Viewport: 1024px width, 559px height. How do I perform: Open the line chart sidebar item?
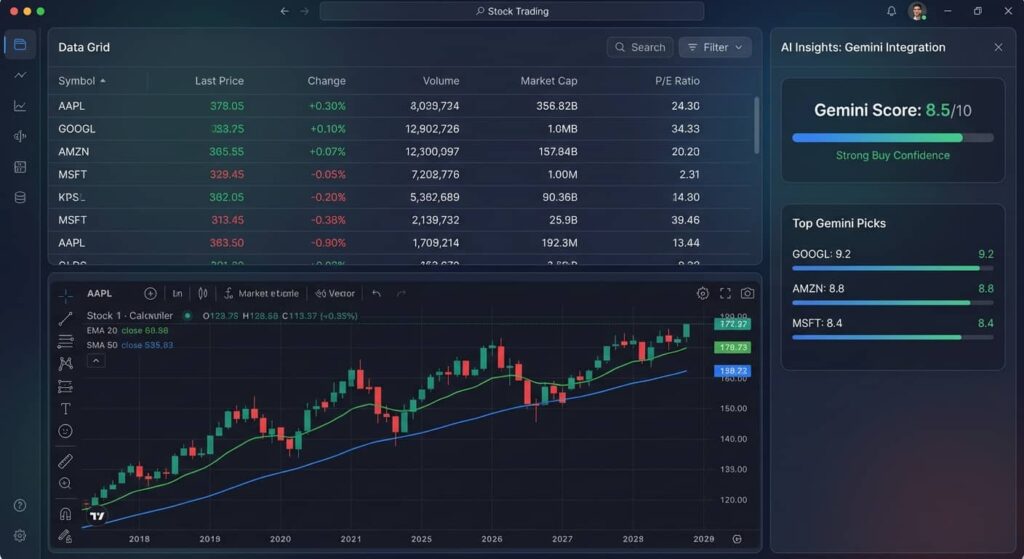coord(20,75)
